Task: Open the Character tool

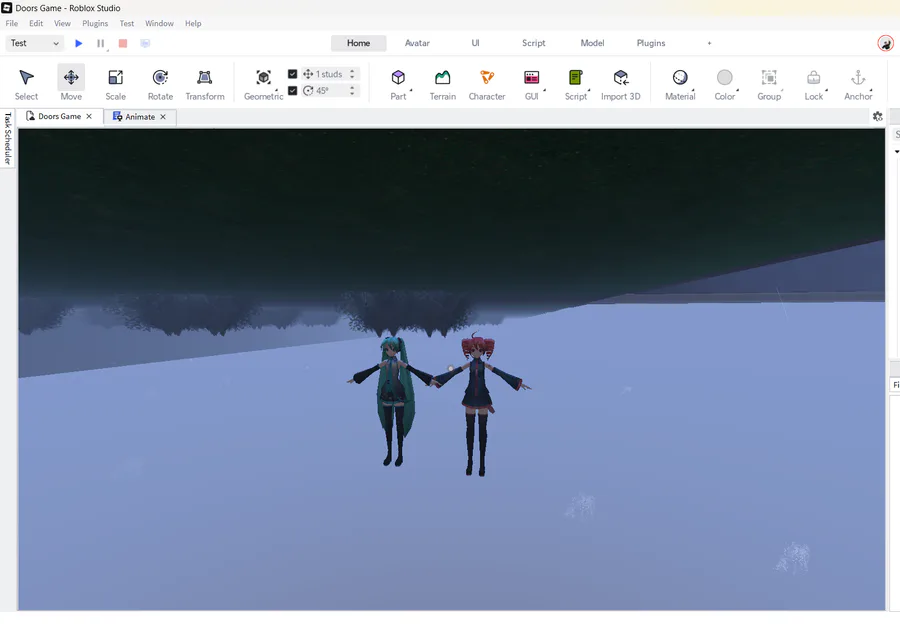Action: 487,84
